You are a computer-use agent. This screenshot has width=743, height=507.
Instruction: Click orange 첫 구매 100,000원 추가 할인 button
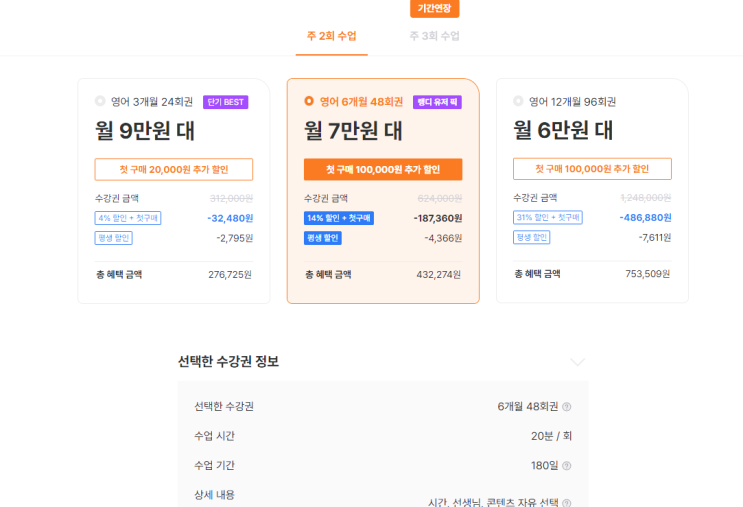pos(383,169)
